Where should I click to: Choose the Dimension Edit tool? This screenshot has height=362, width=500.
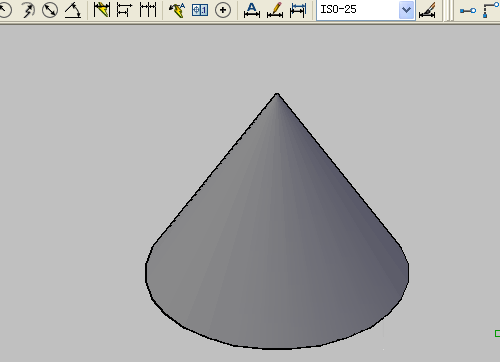point(252,10)
